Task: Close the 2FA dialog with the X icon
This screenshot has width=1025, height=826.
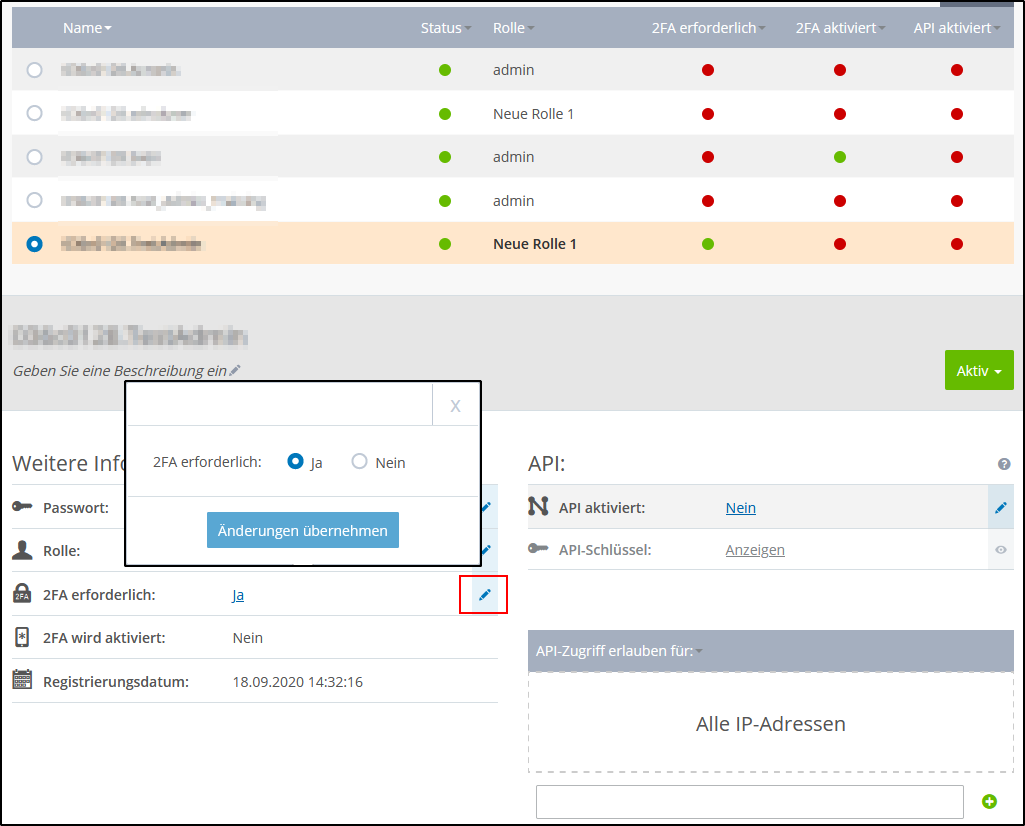Action: coord(455,405)
